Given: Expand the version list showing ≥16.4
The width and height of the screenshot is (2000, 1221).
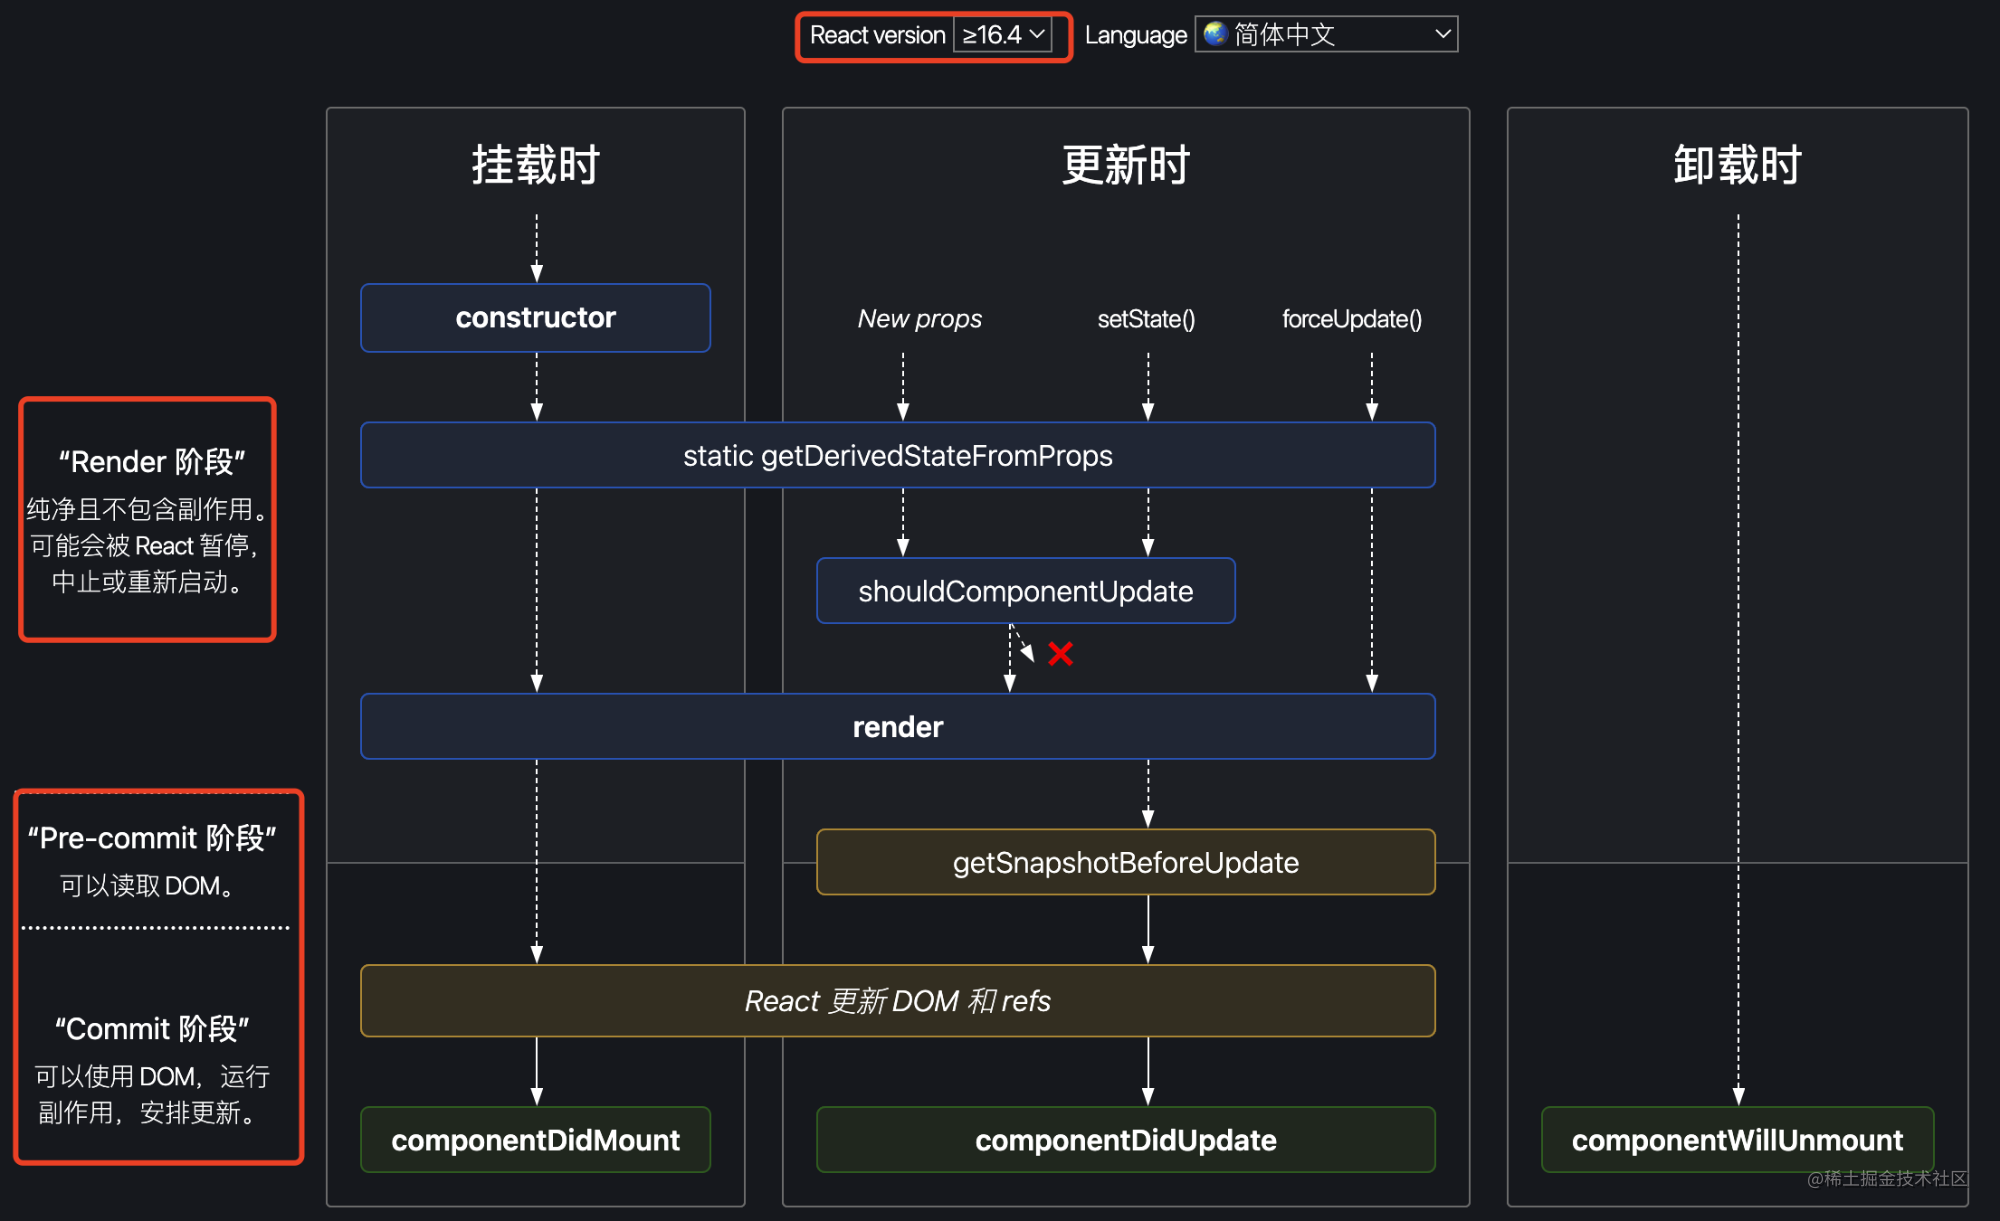Looking at the screenshot, I should click(1003, 34).
